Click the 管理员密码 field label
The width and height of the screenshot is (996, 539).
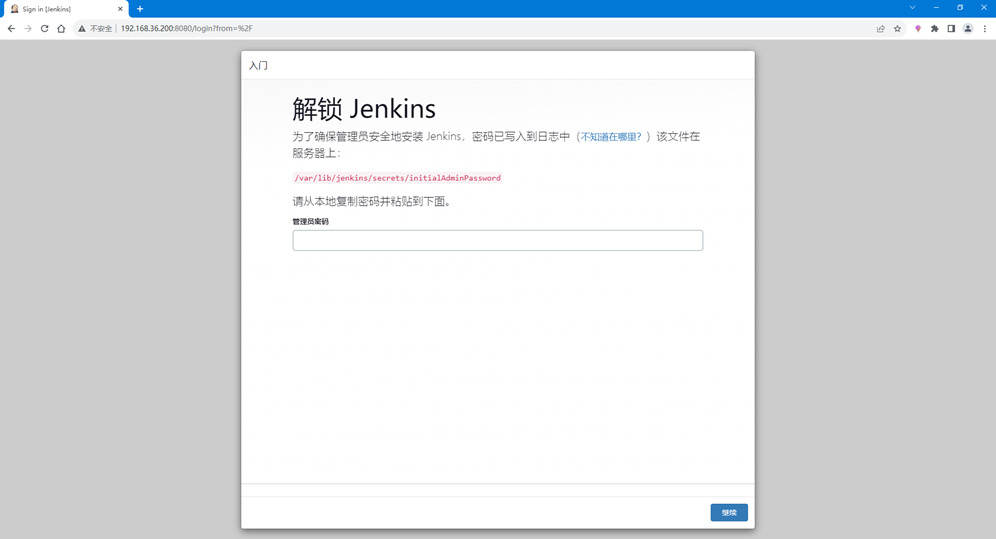click(311, 222)
